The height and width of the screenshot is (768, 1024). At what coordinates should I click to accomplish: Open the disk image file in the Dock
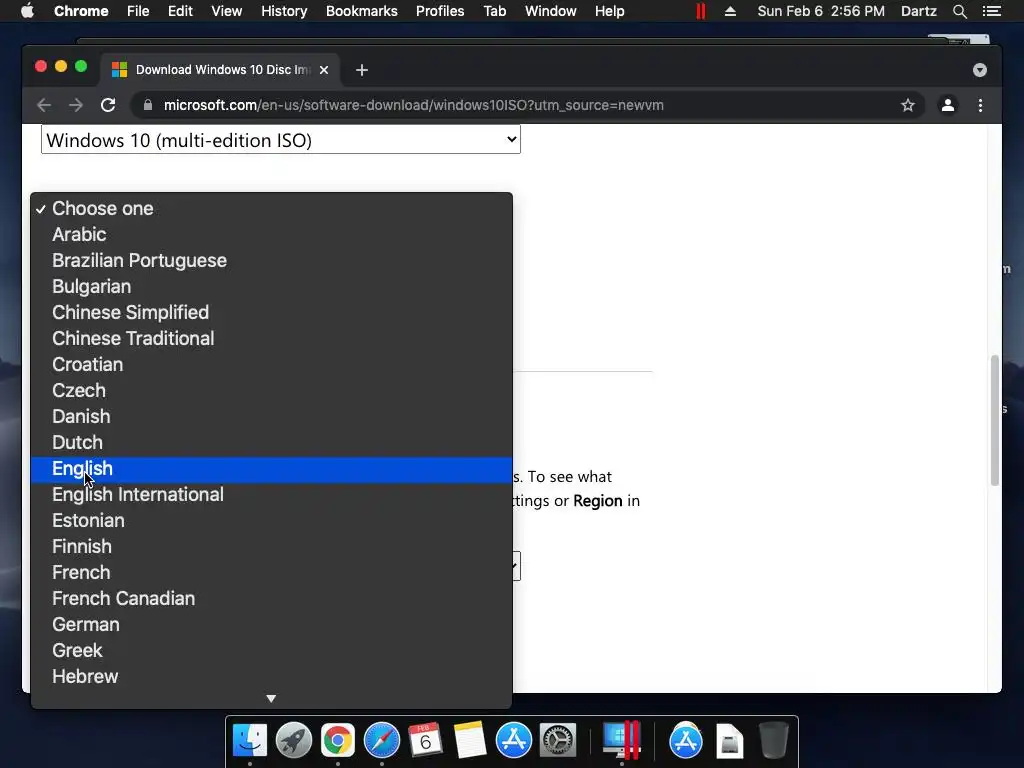click(x=729, y=741)
